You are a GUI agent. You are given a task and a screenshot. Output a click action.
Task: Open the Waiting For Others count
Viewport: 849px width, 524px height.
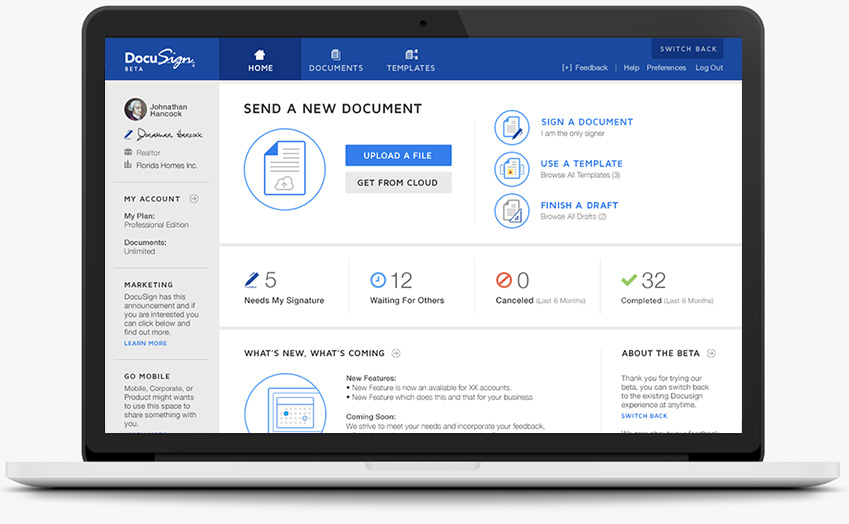pos(401,280)
